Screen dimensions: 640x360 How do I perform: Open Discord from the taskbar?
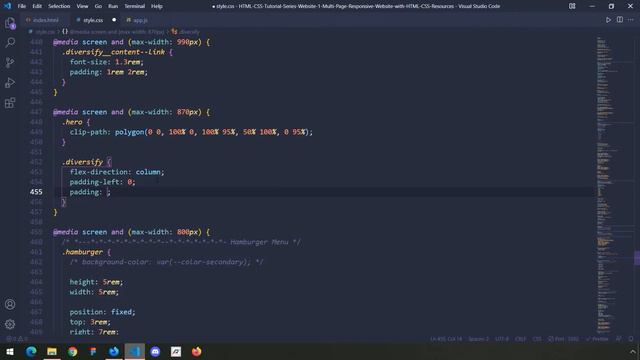[x=155, y=351]
